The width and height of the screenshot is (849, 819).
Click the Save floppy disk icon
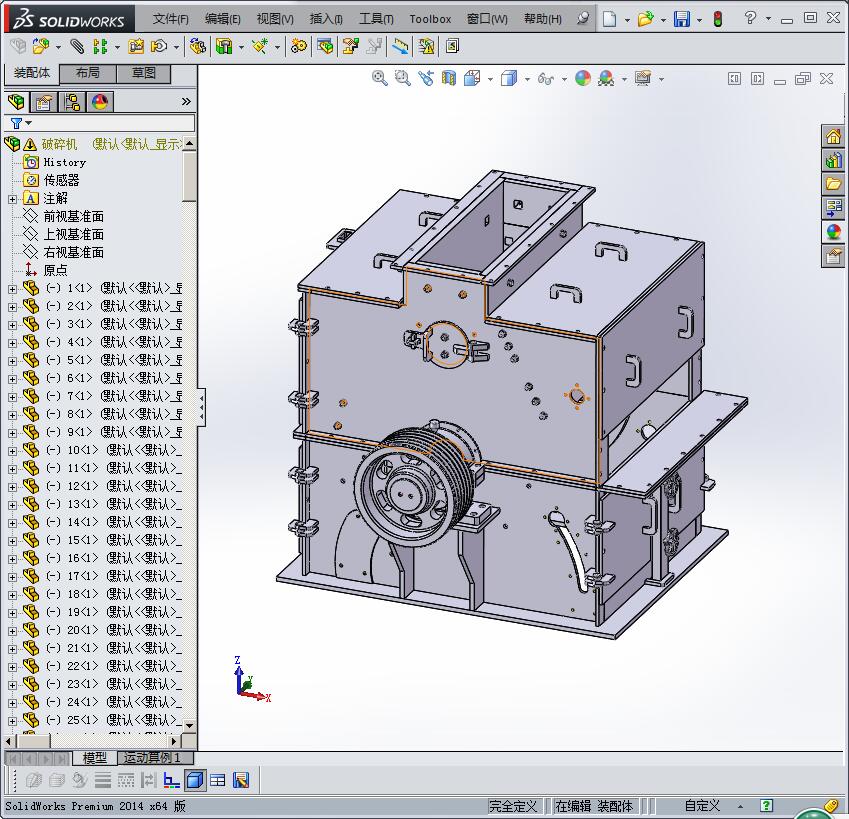(x=682, y=19)
